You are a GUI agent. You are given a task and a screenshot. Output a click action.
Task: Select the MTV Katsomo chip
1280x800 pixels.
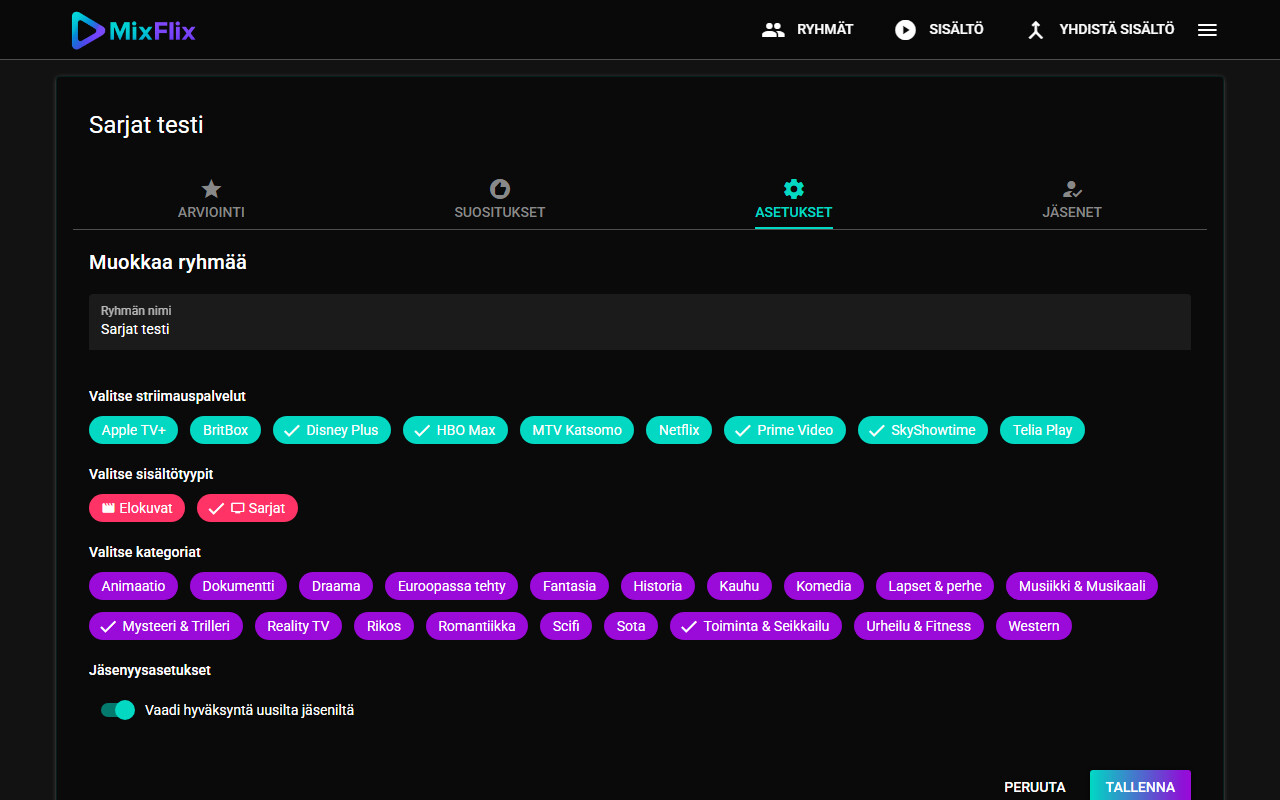tap(577, 430)
